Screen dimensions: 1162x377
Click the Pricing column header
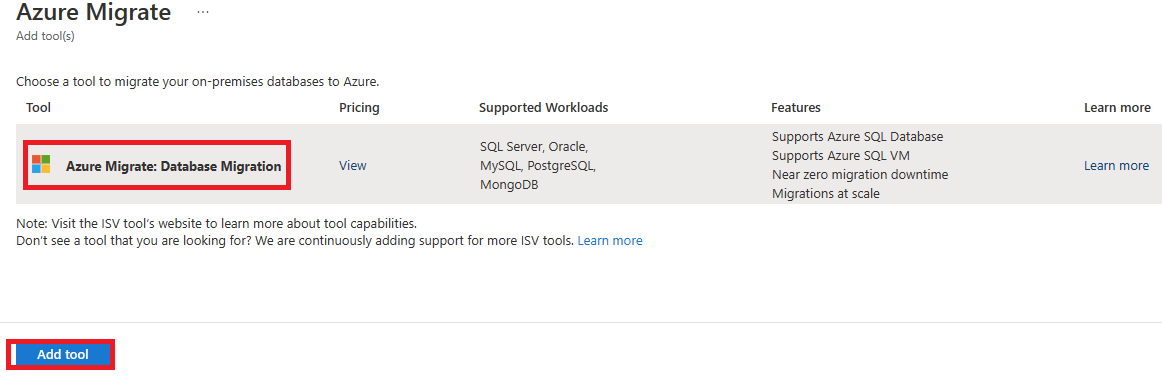point(359,107)
